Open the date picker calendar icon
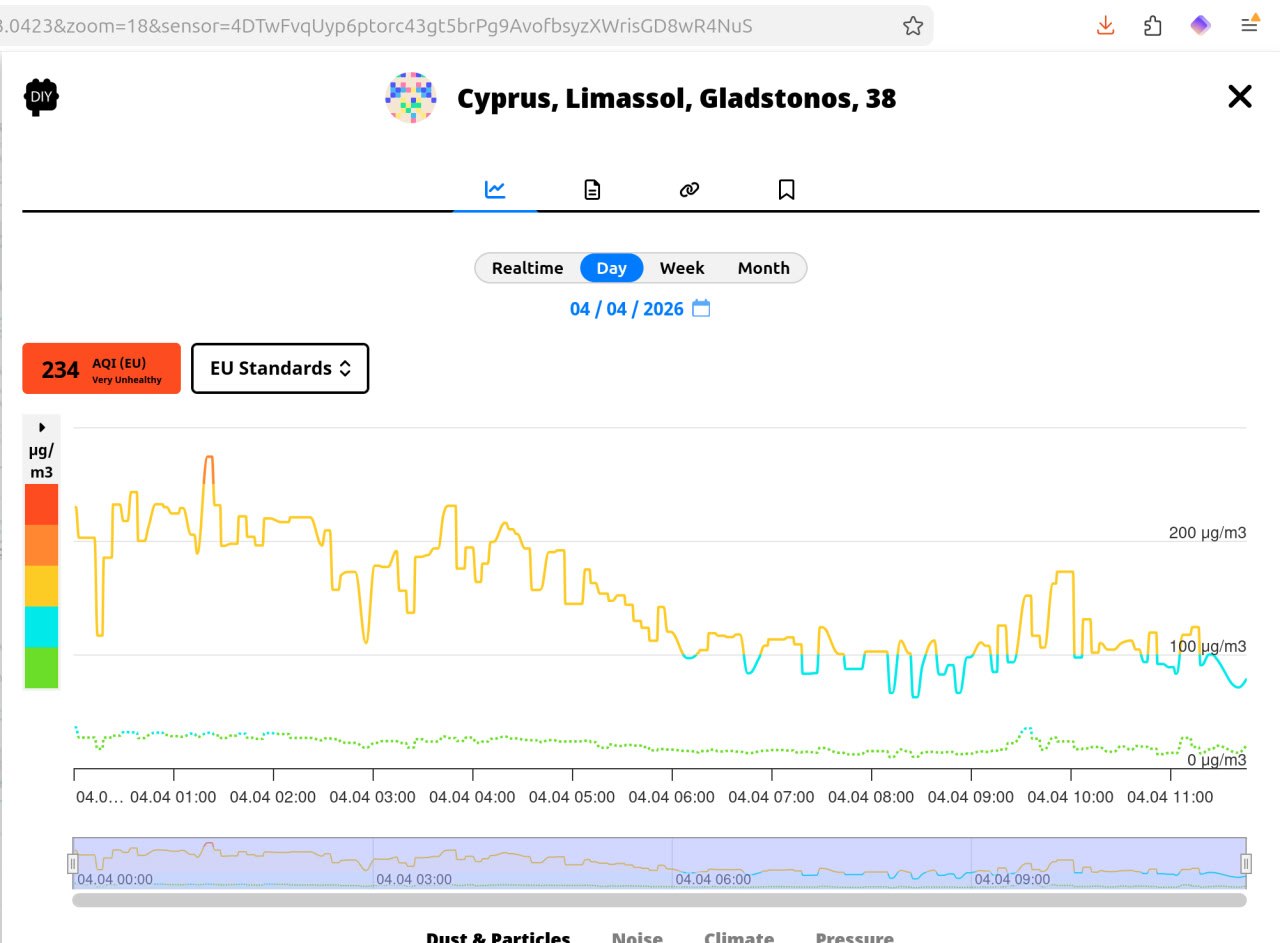 point(701,308)
